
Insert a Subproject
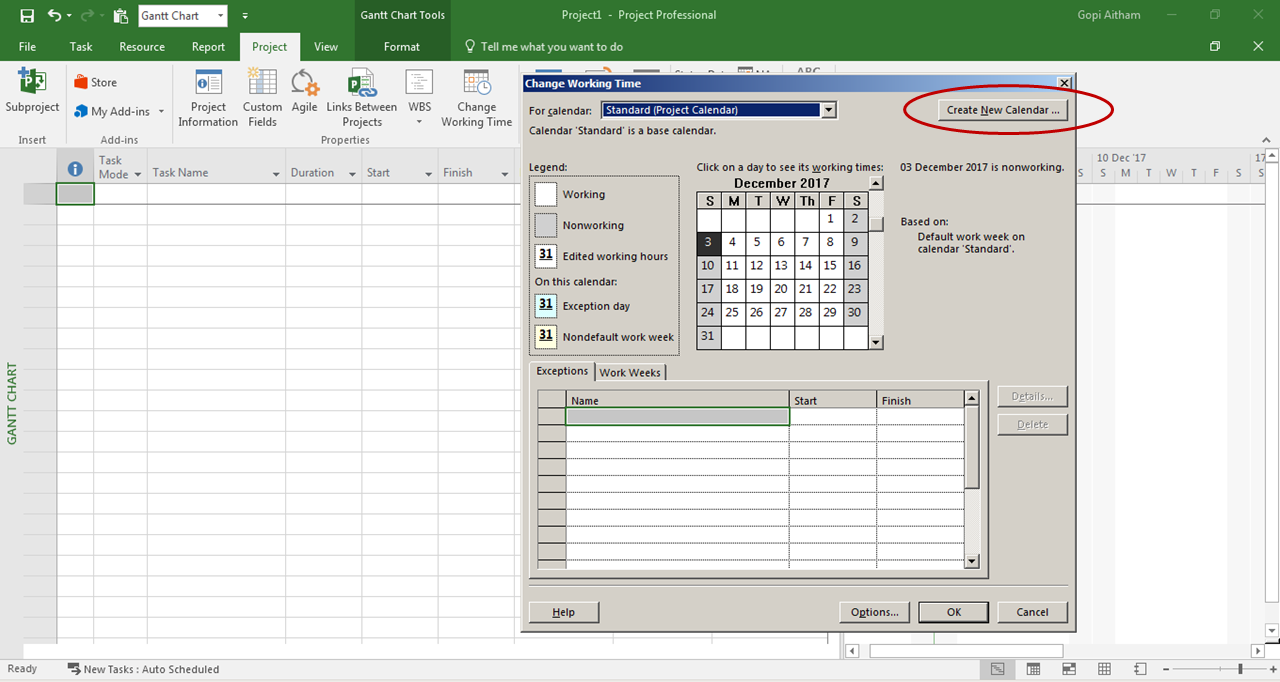pos(32,93)
